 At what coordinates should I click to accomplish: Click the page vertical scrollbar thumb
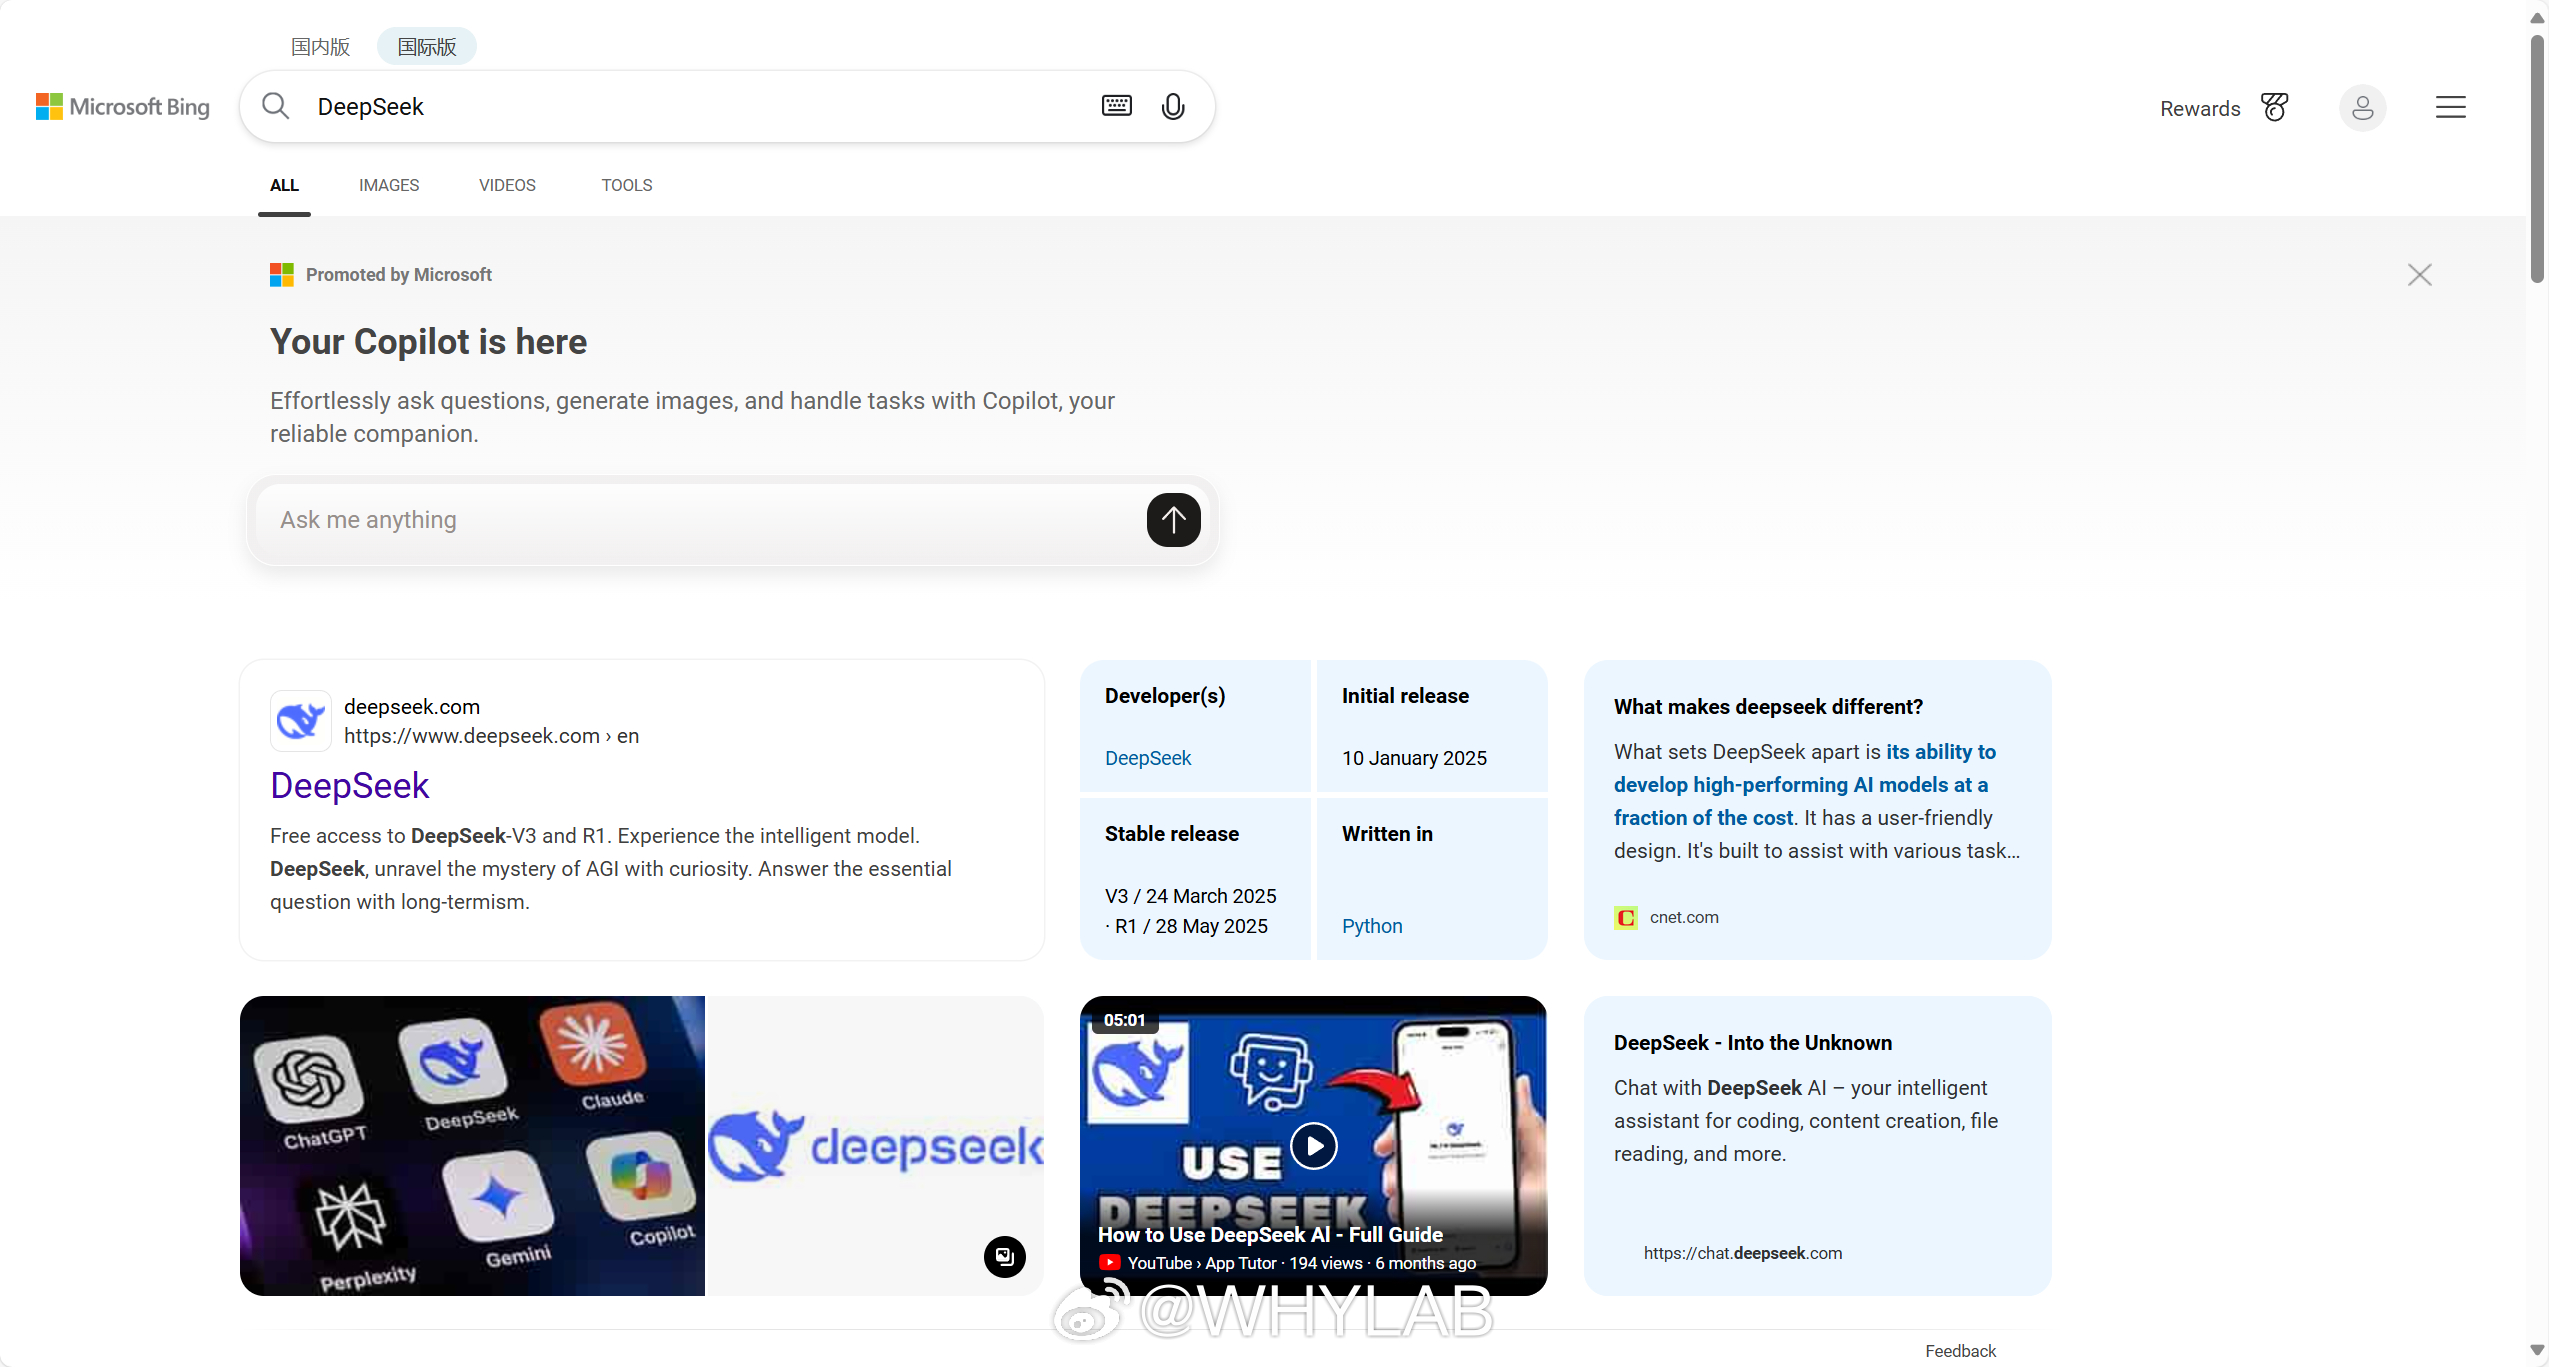[2537, 160]
